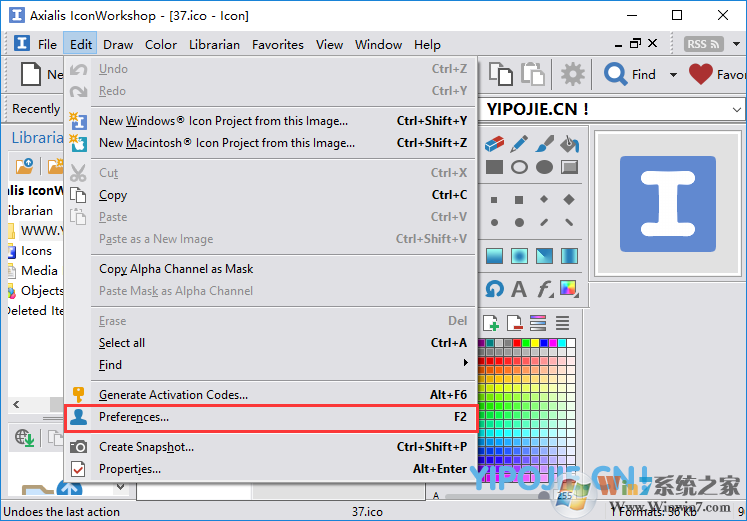The height and width of the screenshot is (521, 747).
Task: Open the File menu
Action: point(47,44)
